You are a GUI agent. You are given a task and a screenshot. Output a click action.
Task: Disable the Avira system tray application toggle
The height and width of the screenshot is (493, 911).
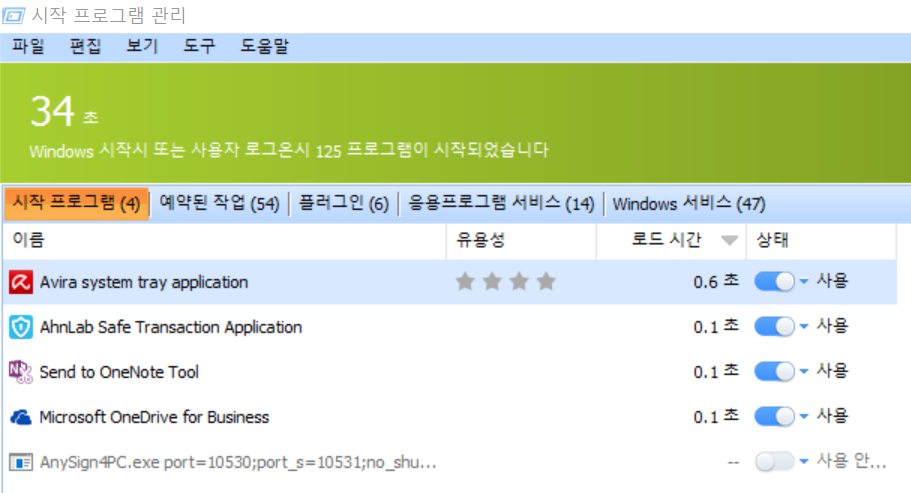(x=774, y=282)
